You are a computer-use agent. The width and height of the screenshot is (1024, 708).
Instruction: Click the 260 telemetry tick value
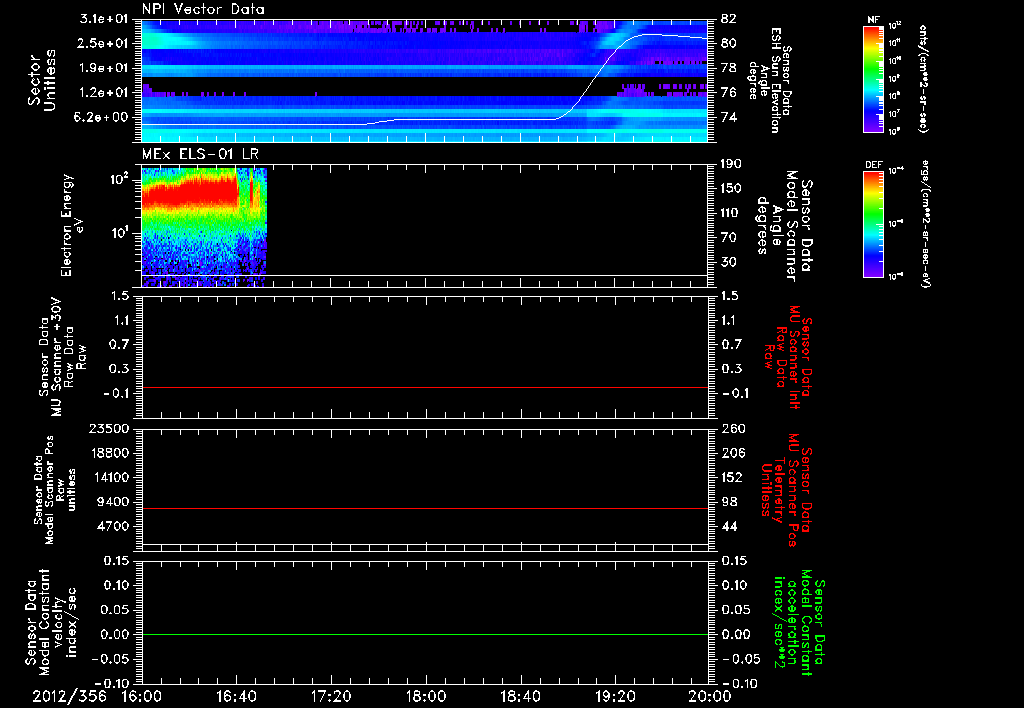pyautogui.click(x=732, y=429)
